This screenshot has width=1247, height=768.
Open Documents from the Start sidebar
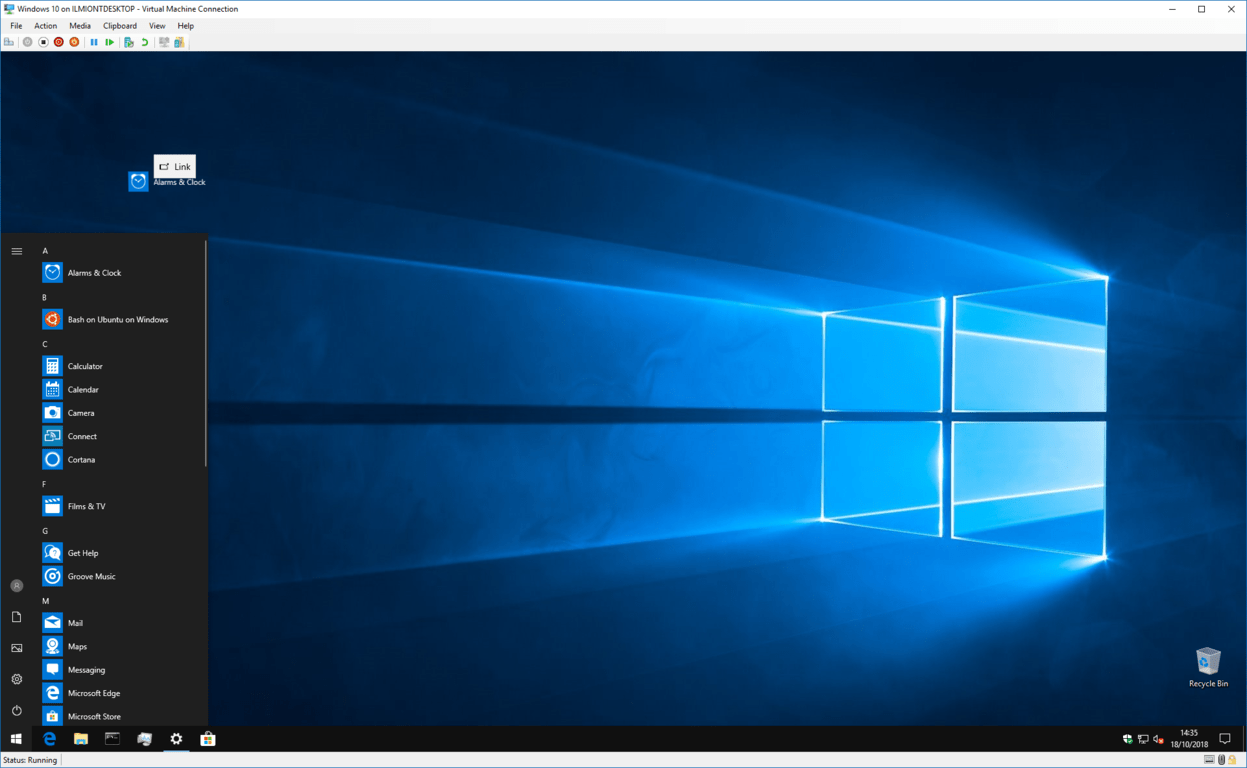17,617
